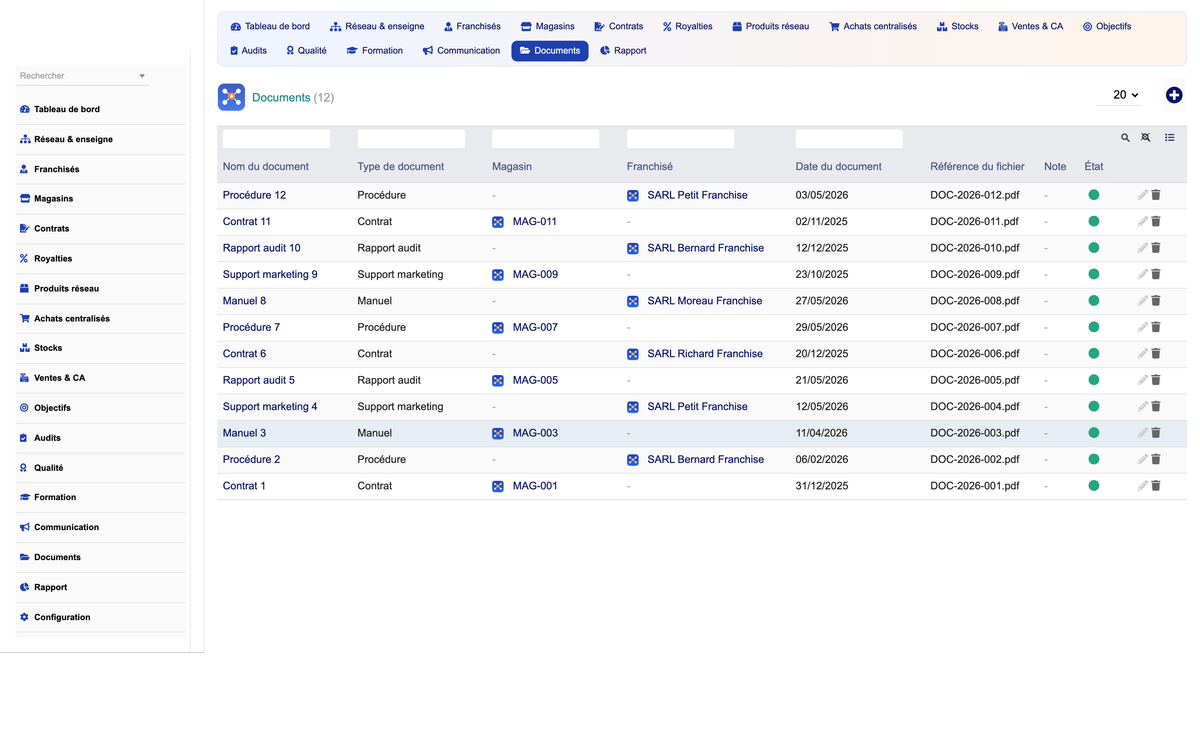Screen dimensions: 1200x743
Task: Click the Magasin filter input field
Action: [546, 139]
